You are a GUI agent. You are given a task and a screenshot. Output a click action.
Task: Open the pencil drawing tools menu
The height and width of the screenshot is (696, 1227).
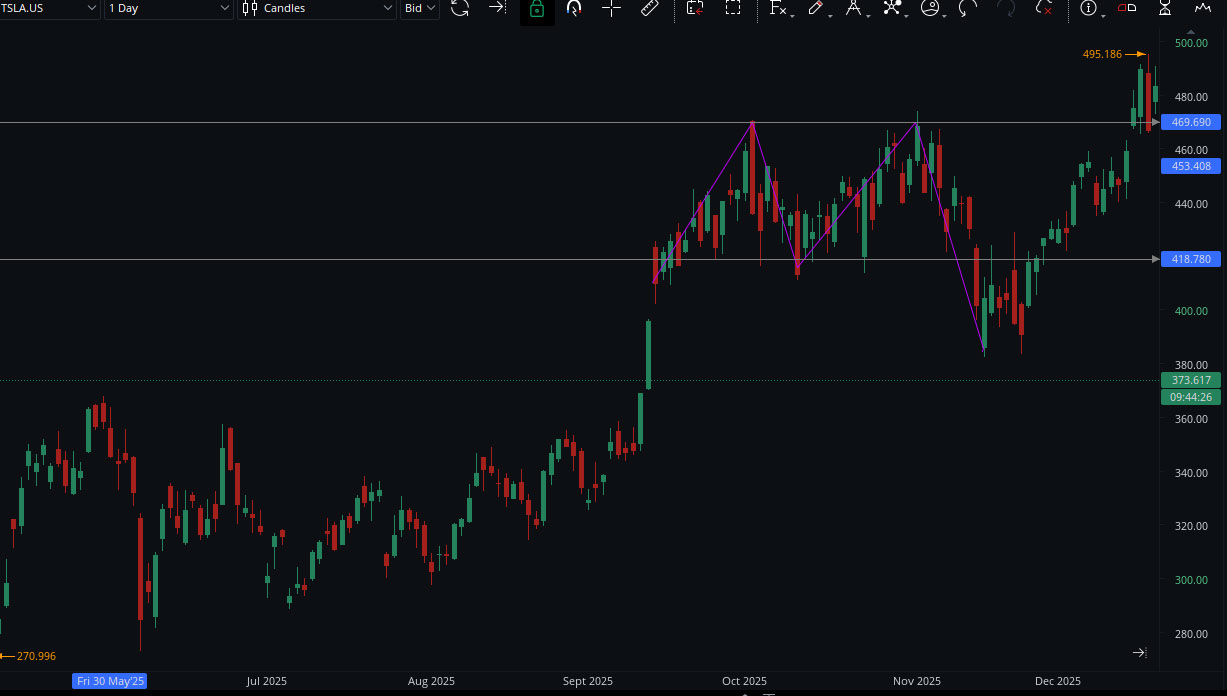[x=817, y=9]
